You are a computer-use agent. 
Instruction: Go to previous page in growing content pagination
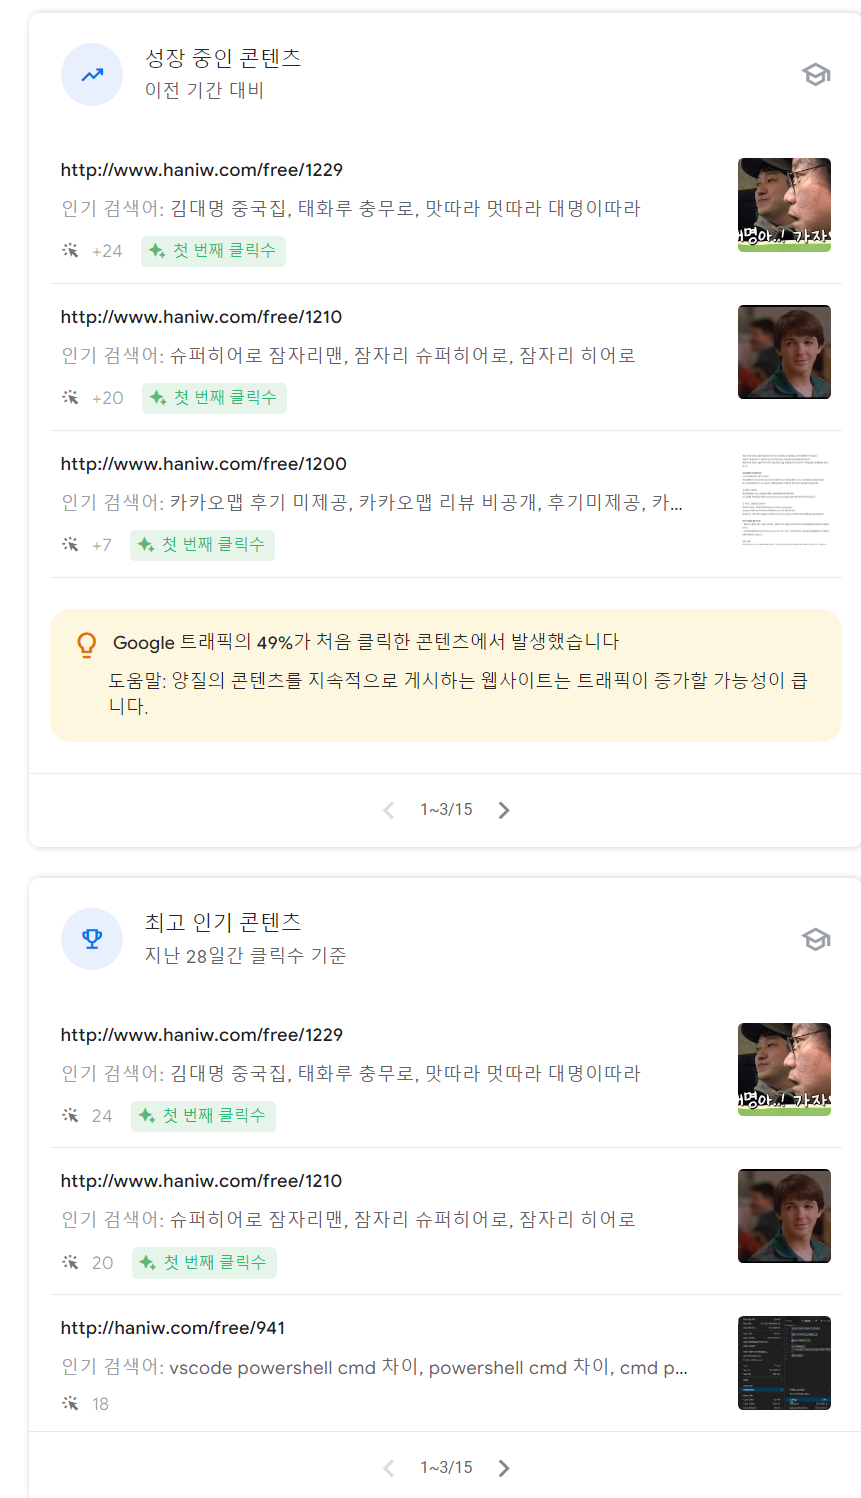(389, 810)
